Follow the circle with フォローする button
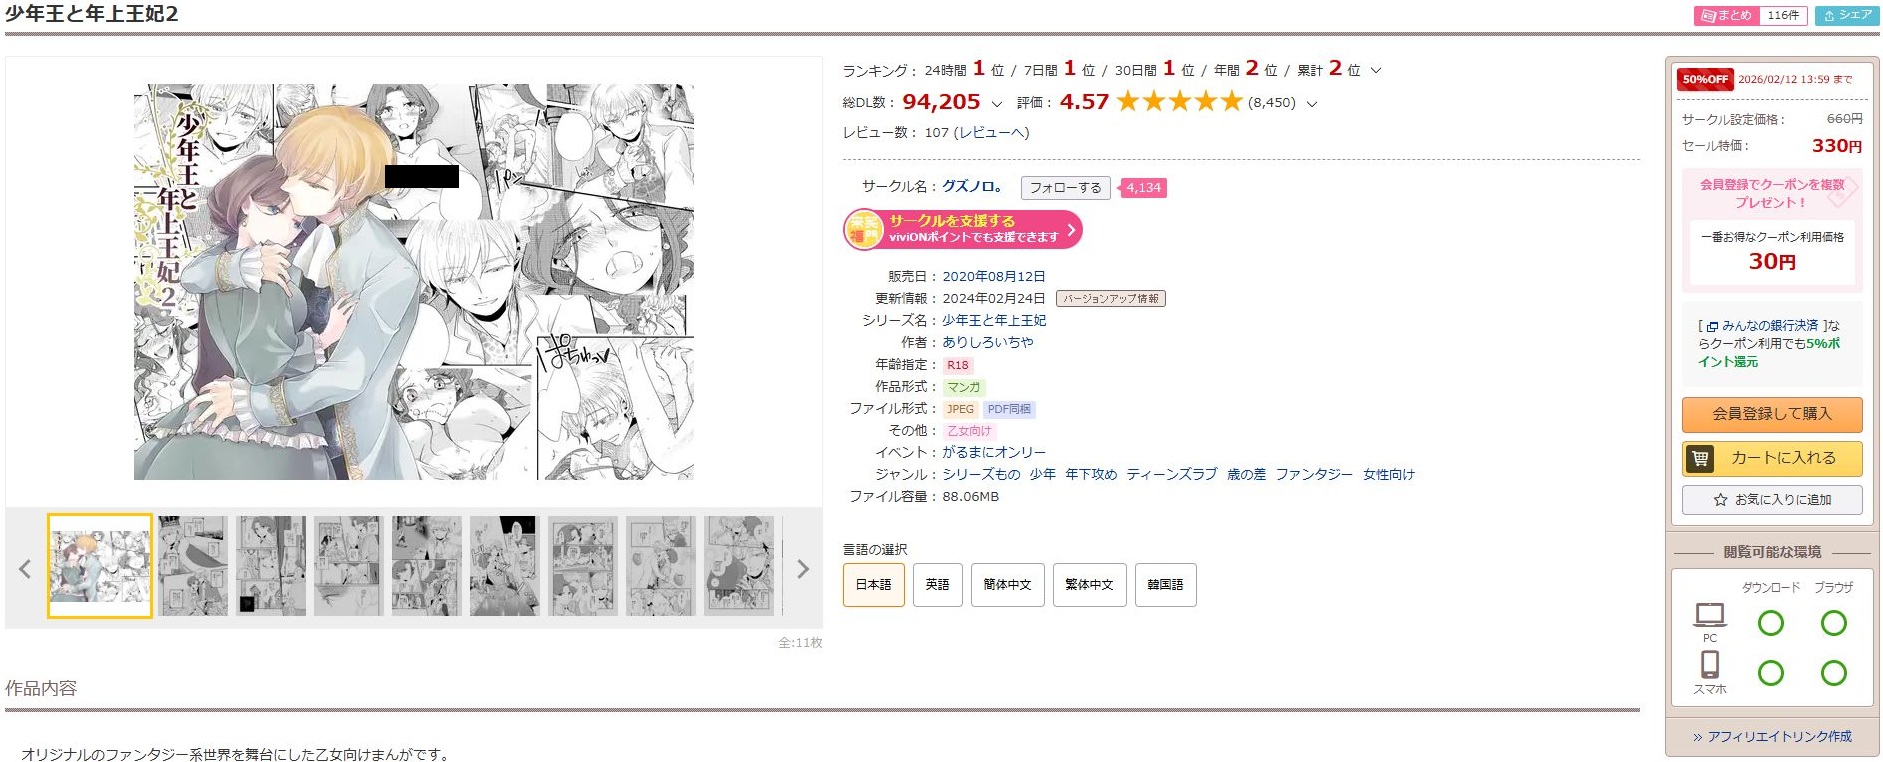Screen dimensions: 1883x762 [x=1065, y=188]
